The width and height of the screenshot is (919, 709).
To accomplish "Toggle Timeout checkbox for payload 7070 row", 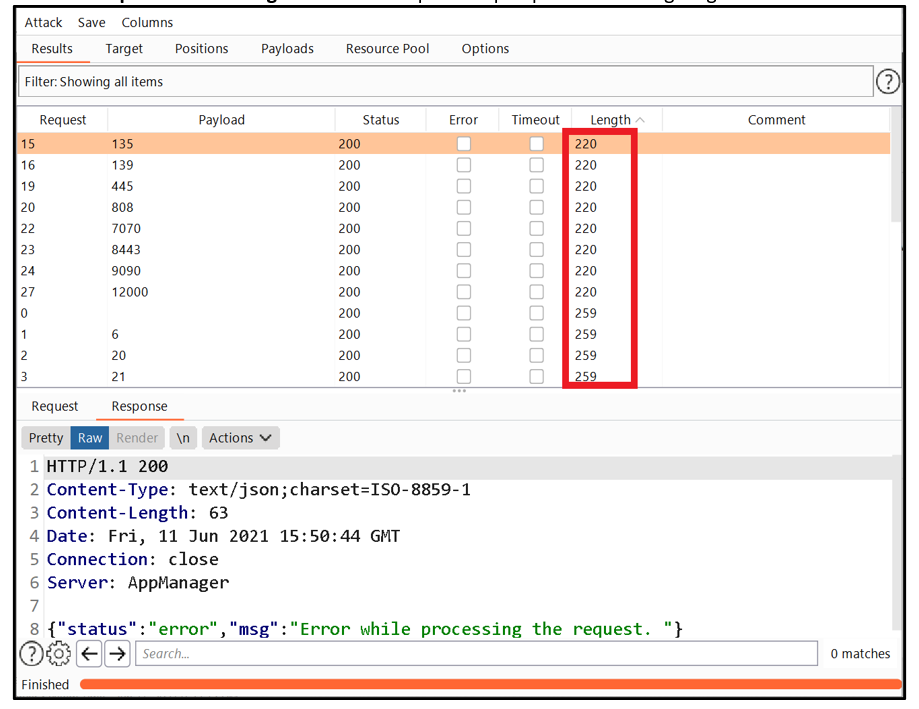I will (536, 229).
